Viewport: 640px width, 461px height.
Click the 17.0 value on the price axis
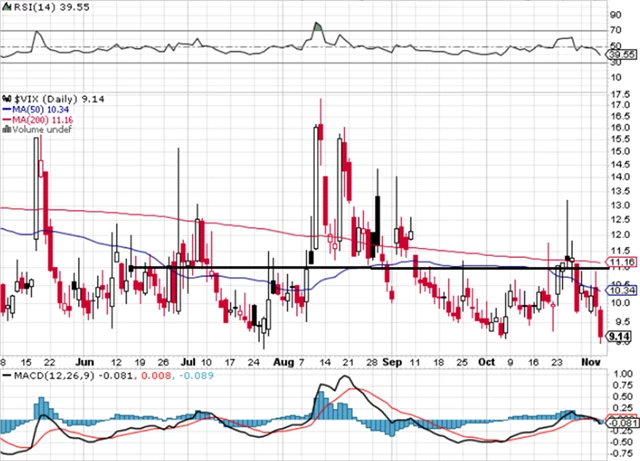tap(620, 97)
